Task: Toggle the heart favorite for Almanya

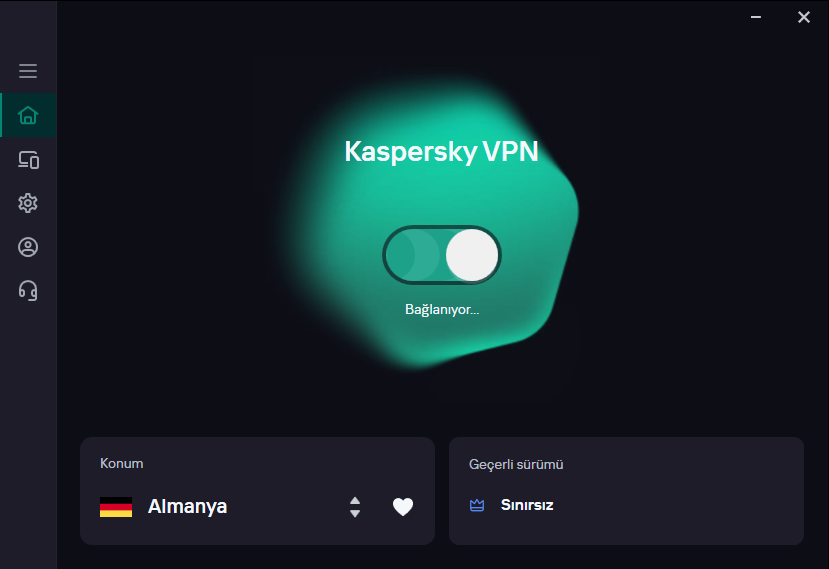Action: 403,507
